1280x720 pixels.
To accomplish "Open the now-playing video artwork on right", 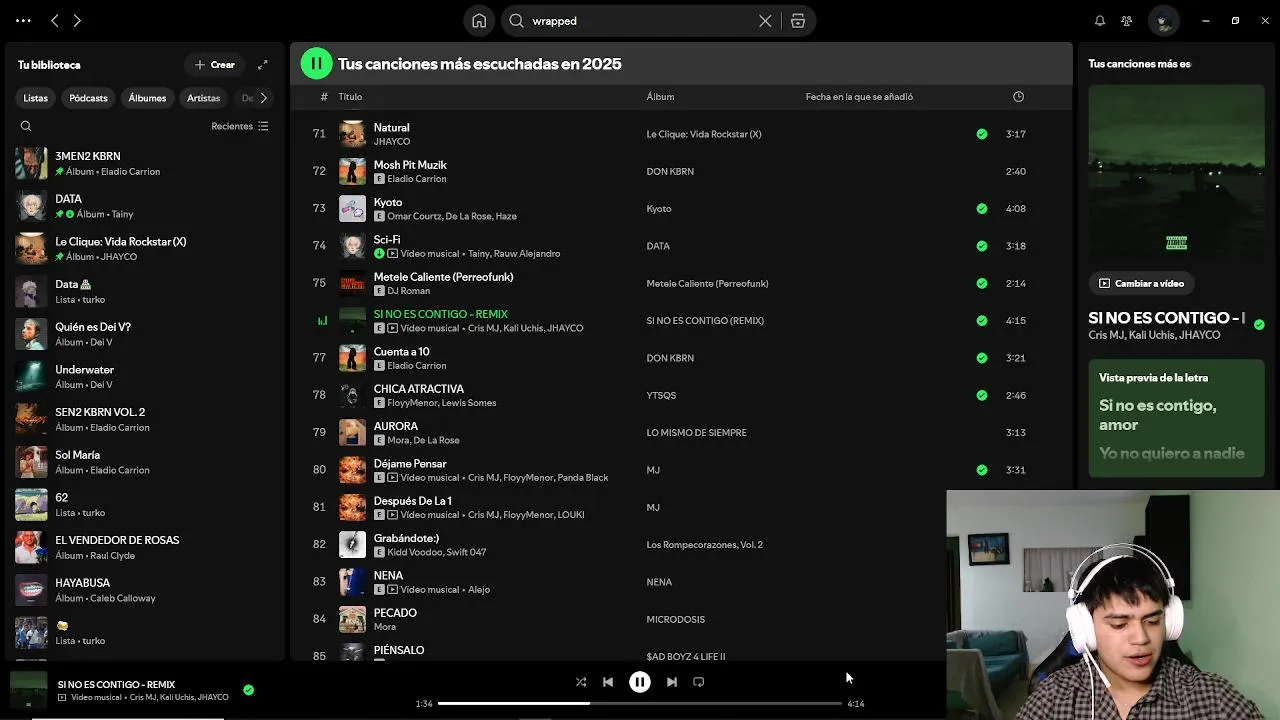I will pos(1176,173).
